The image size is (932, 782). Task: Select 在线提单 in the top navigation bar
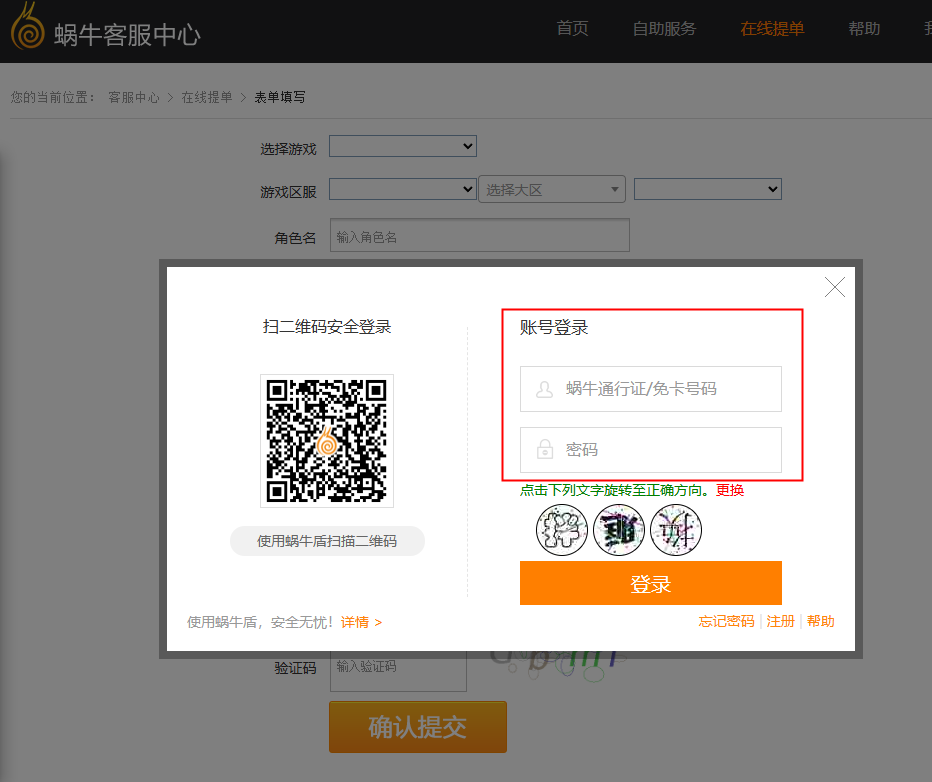(x=772, y=29)
